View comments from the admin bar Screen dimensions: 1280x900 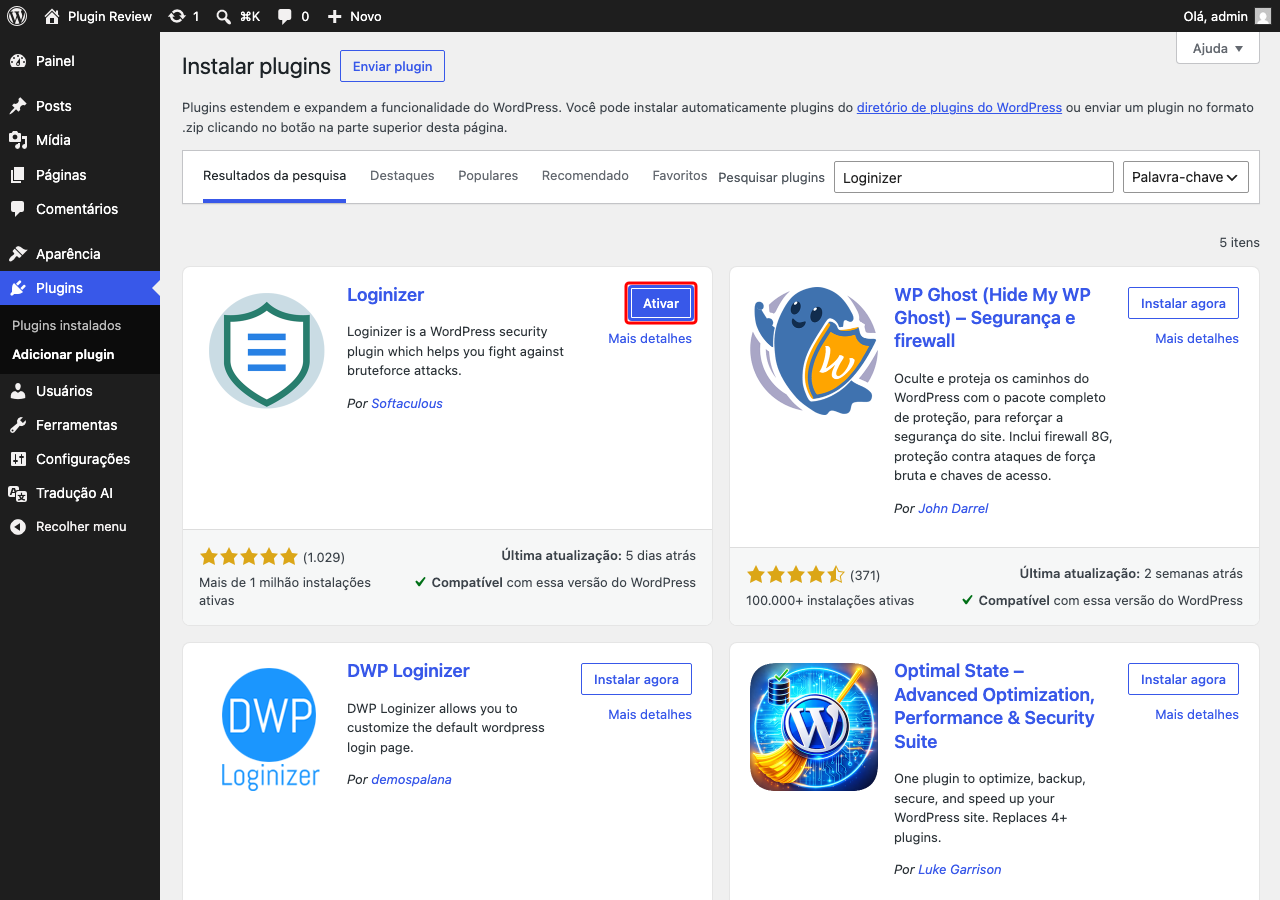pos(293,16)
